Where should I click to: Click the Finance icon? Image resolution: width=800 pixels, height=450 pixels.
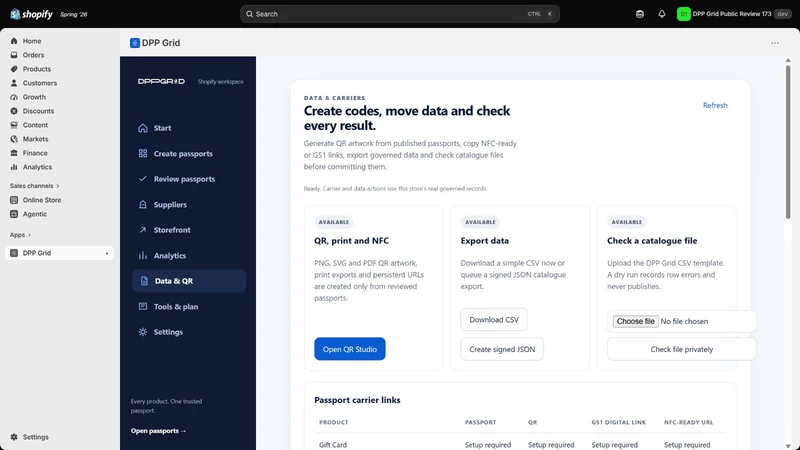pos(14,153)
